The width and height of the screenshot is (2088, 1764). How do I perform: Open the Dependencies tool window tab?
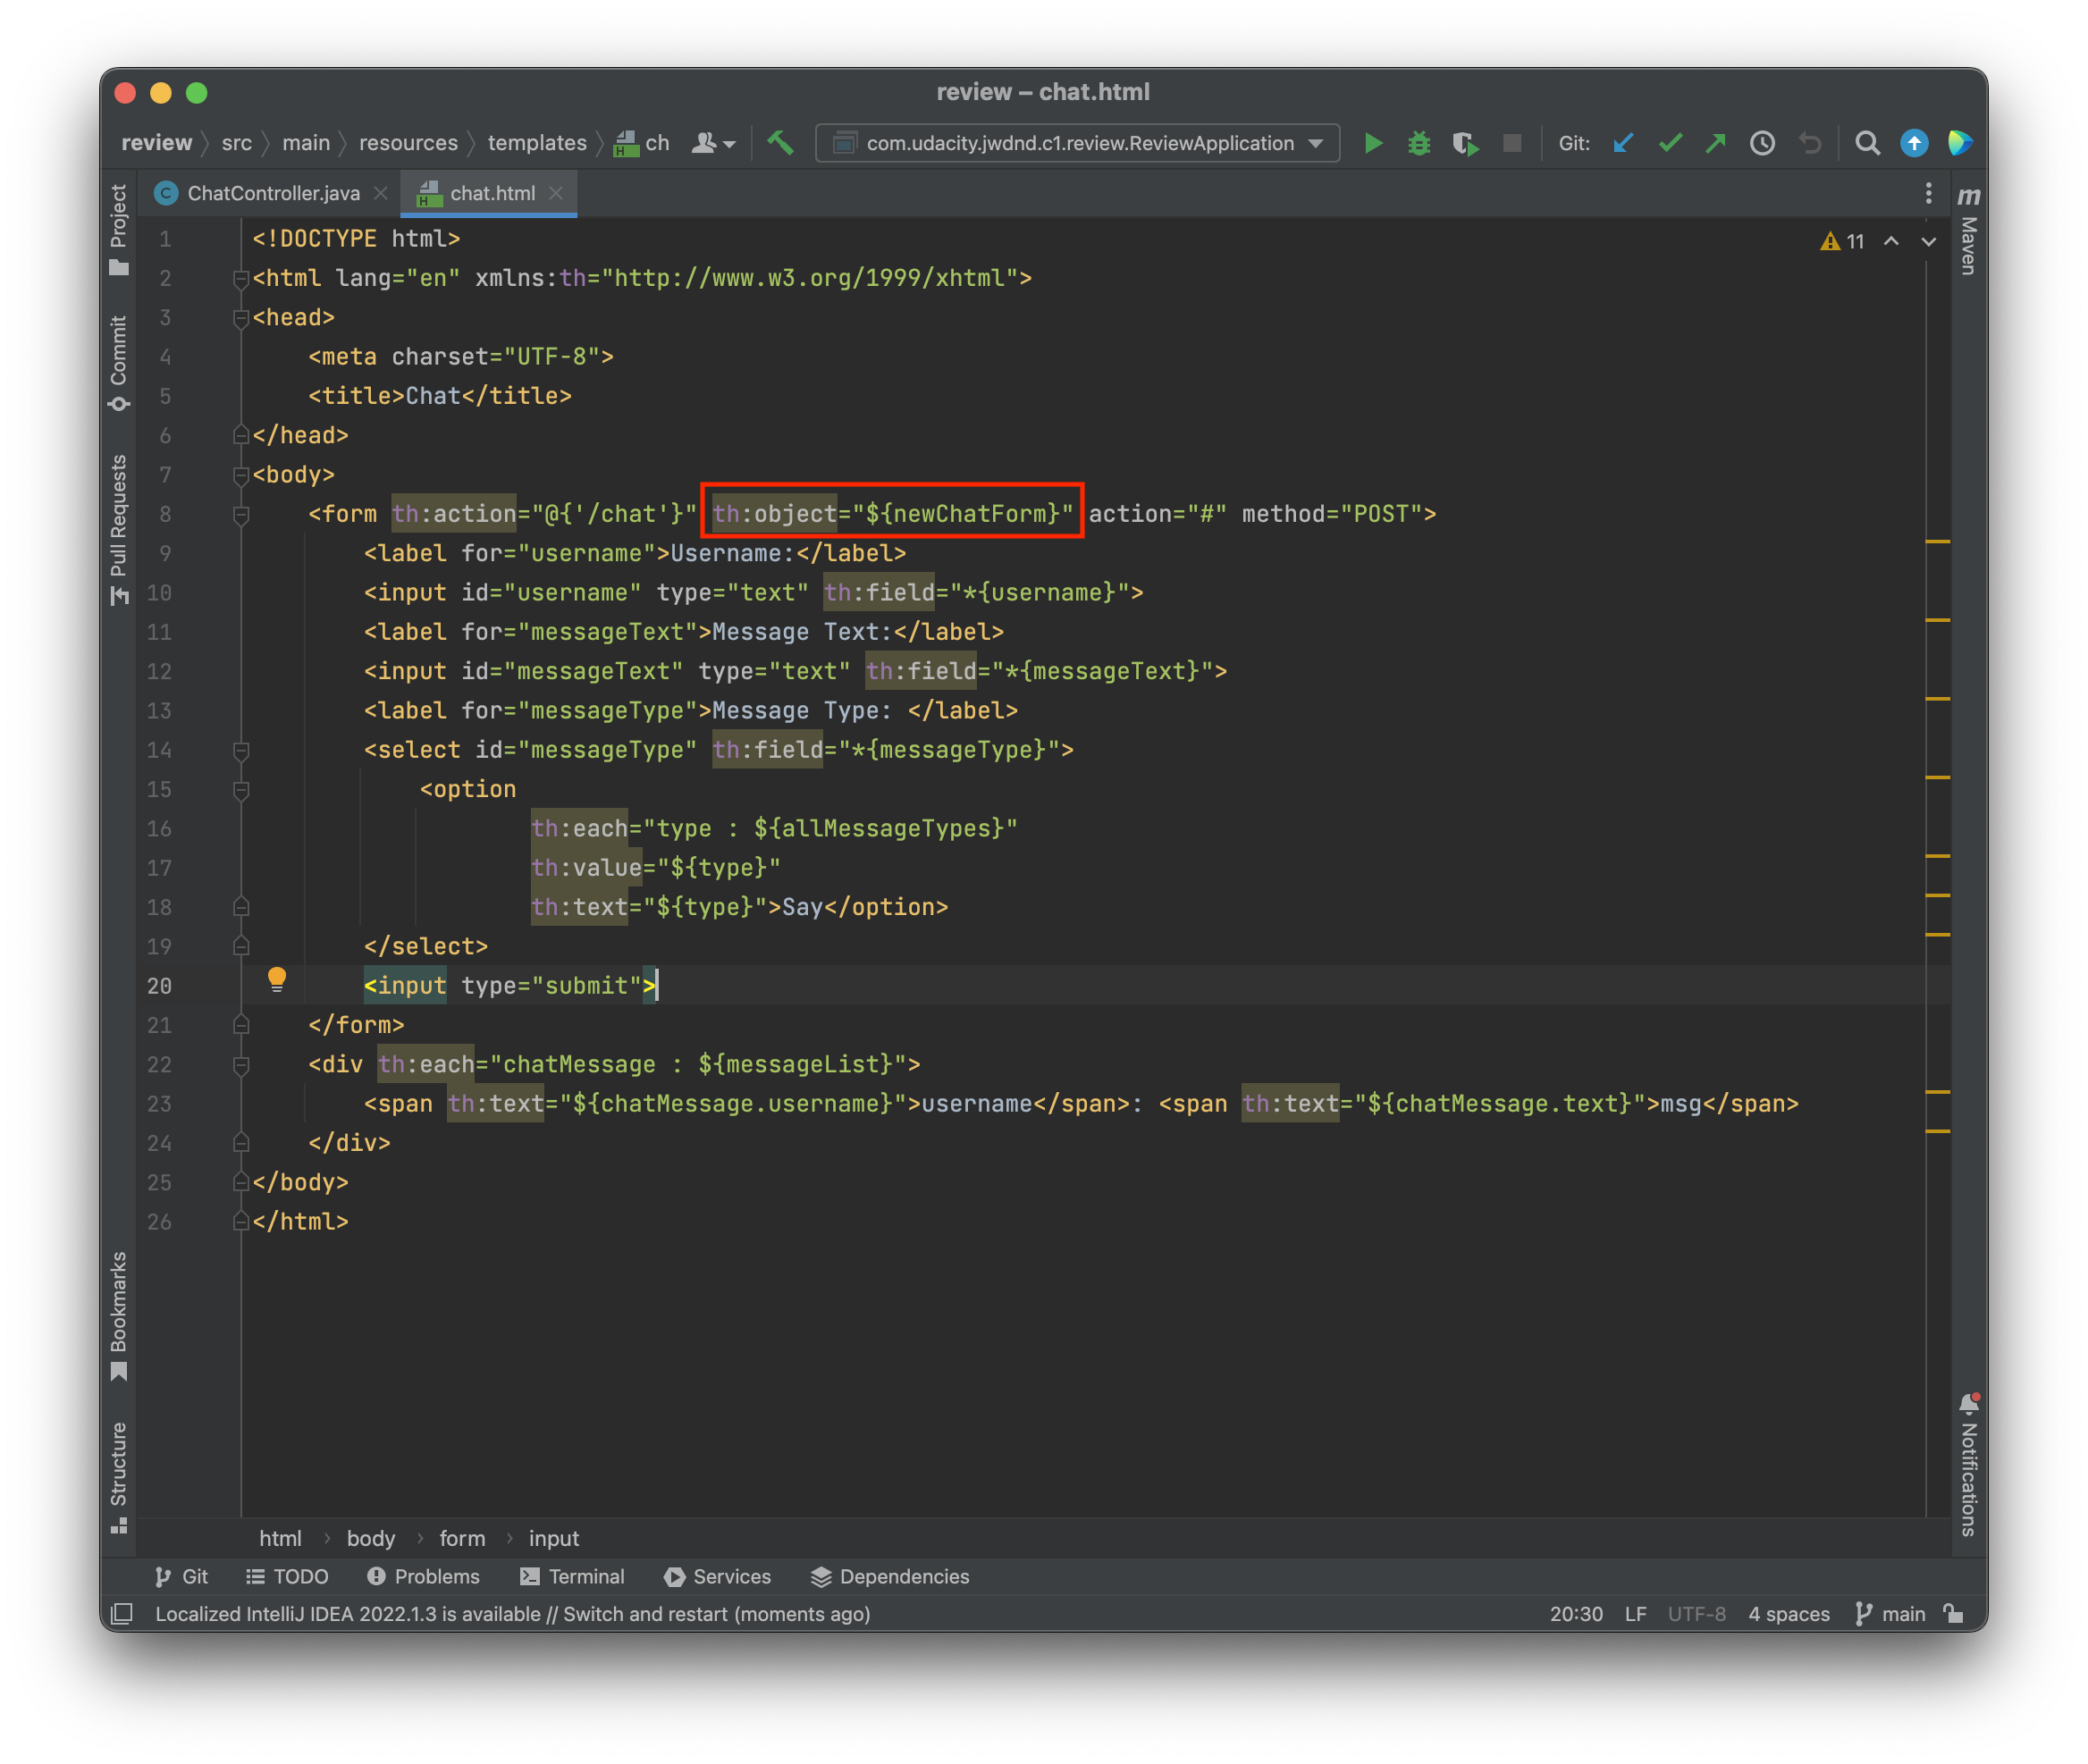891,1577
